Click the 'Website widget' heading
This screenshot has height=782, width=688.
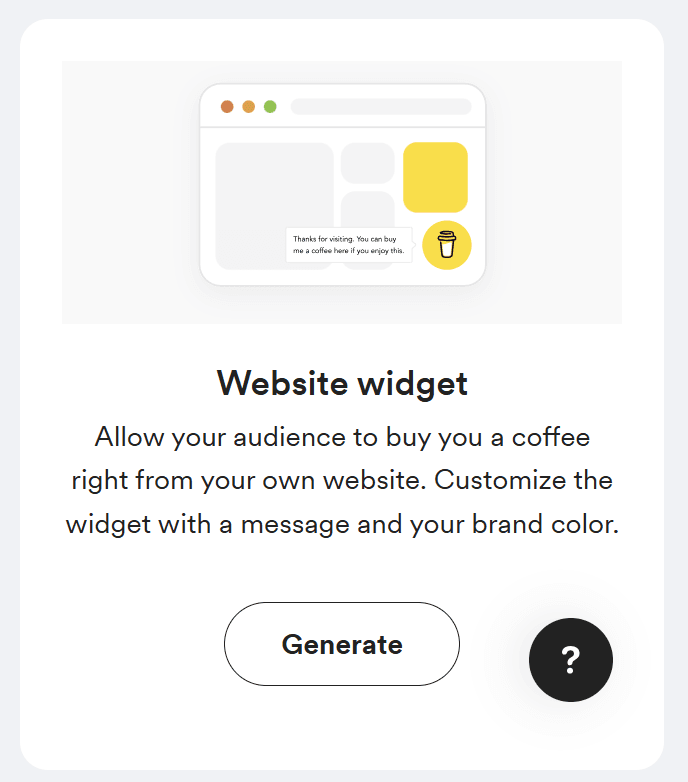coord(342,383)
